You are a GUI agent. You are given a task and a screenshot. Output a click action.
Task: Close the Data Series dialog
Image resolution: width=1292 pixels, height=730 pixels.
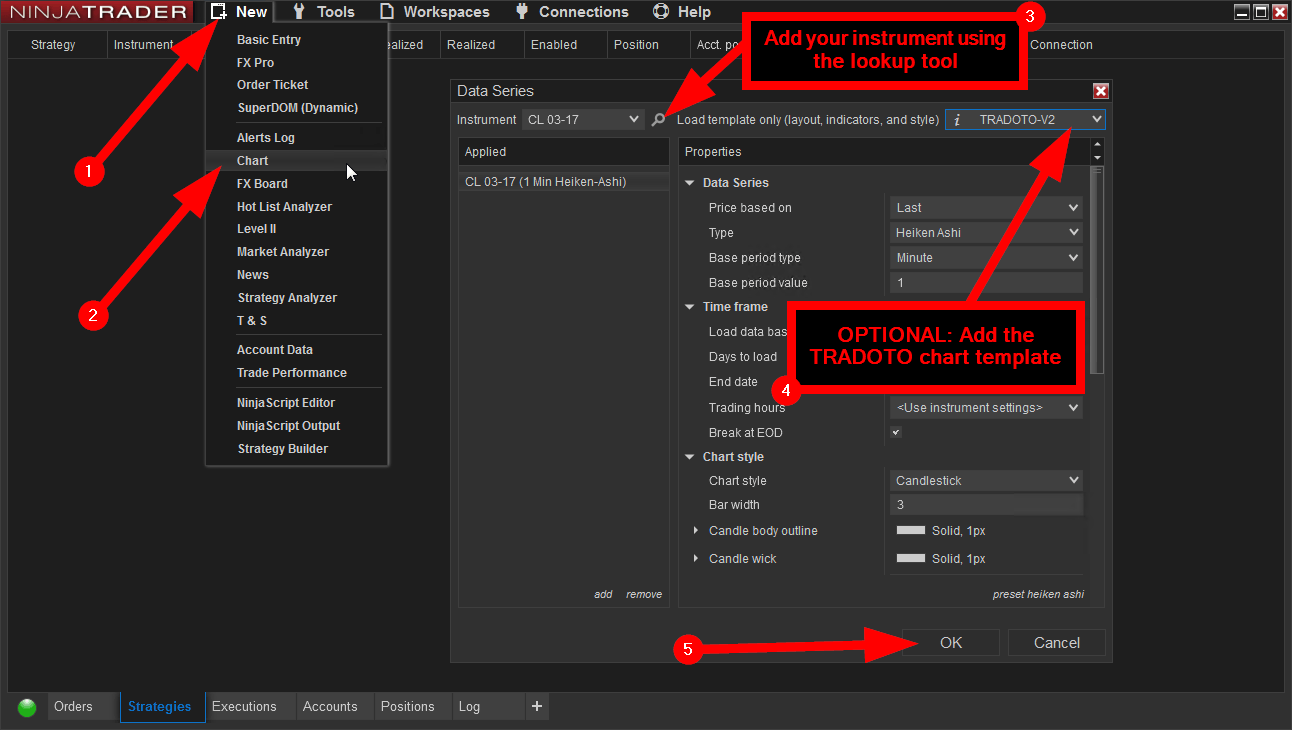point(1100,91)
